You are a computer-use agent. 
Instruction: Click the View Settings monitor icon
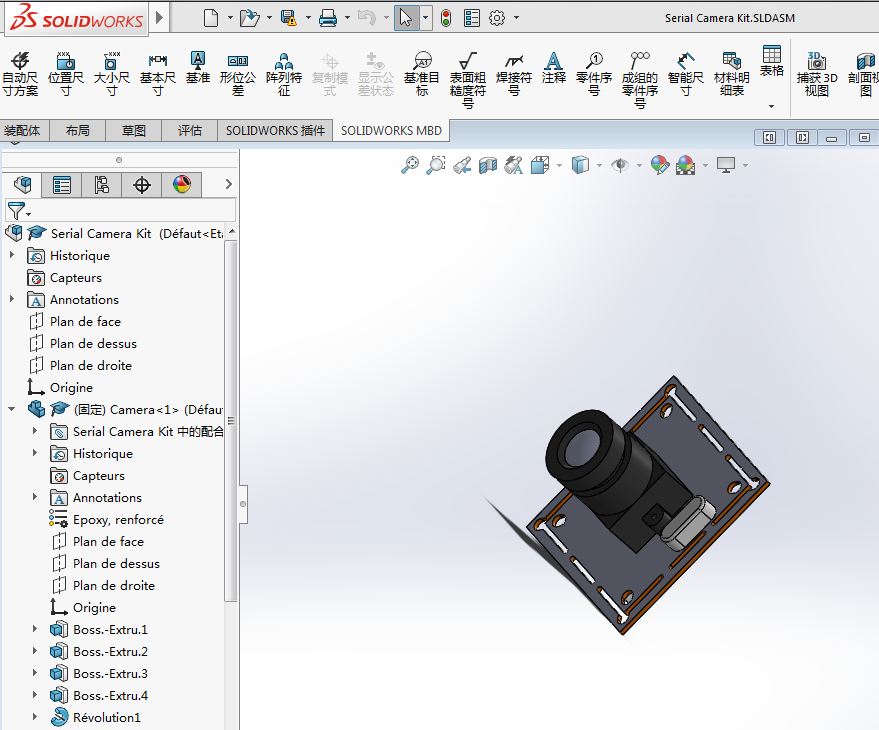pyautogui.click(x=726, y=165)
